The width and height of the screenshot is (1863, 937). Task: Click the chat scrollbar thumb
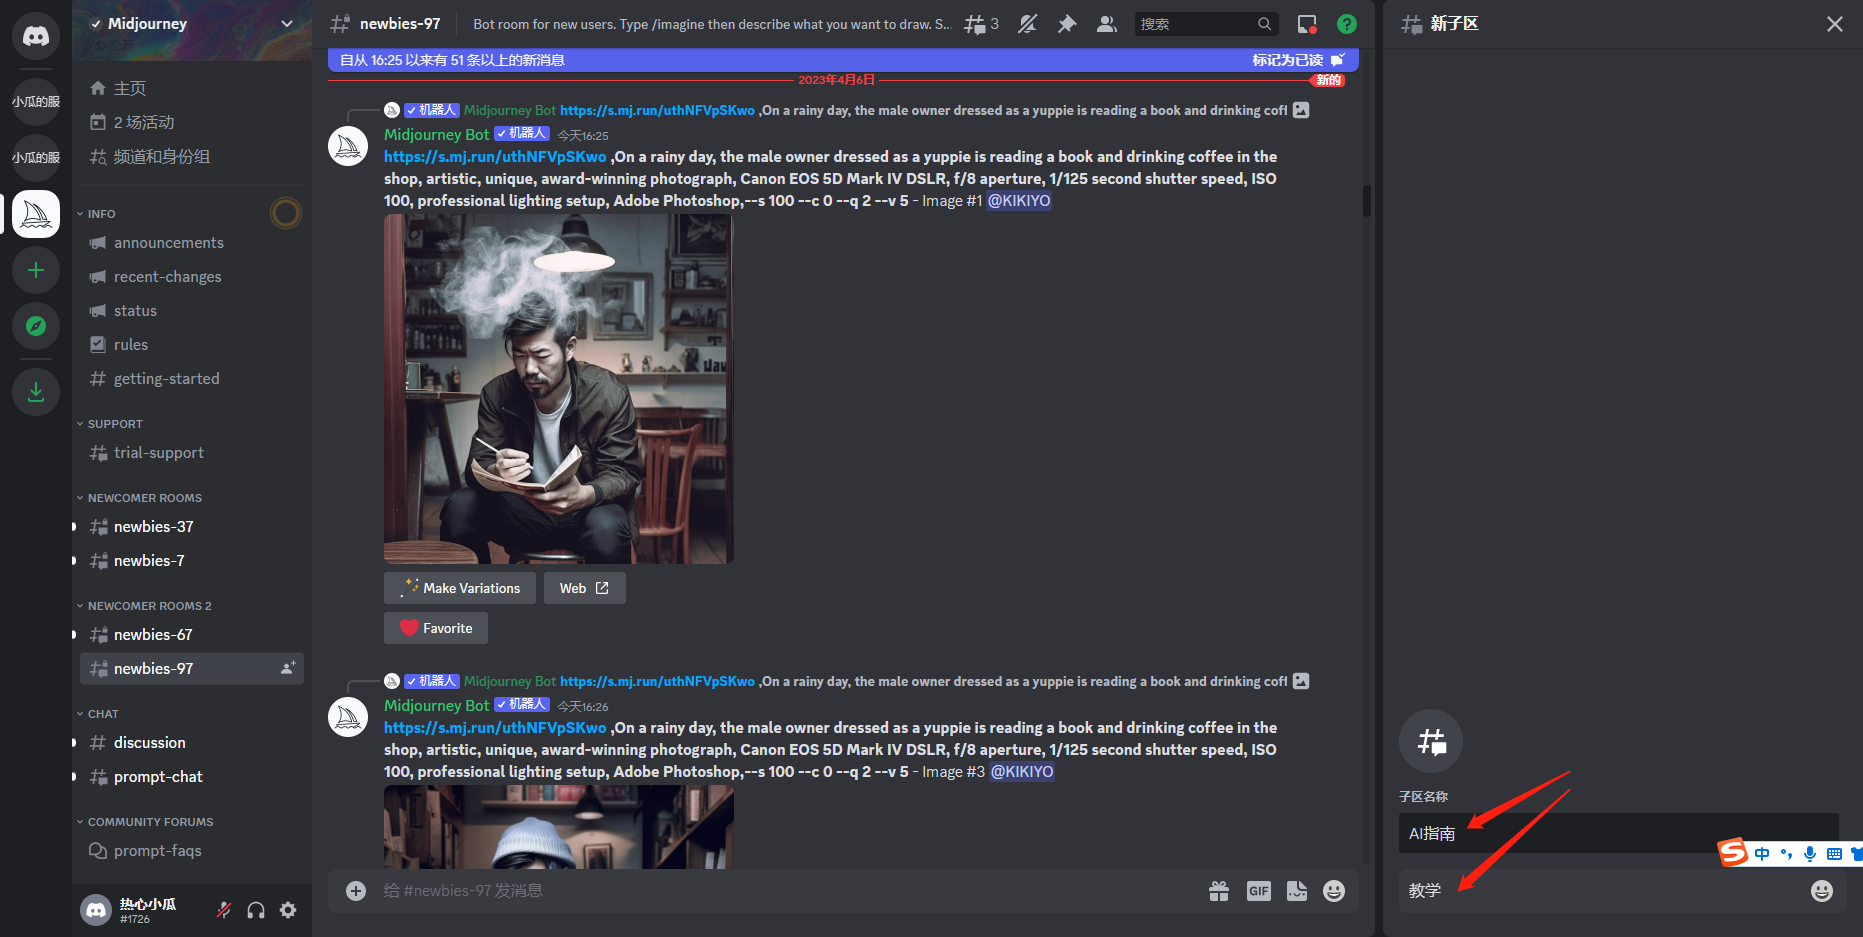tap(1366, 200)
